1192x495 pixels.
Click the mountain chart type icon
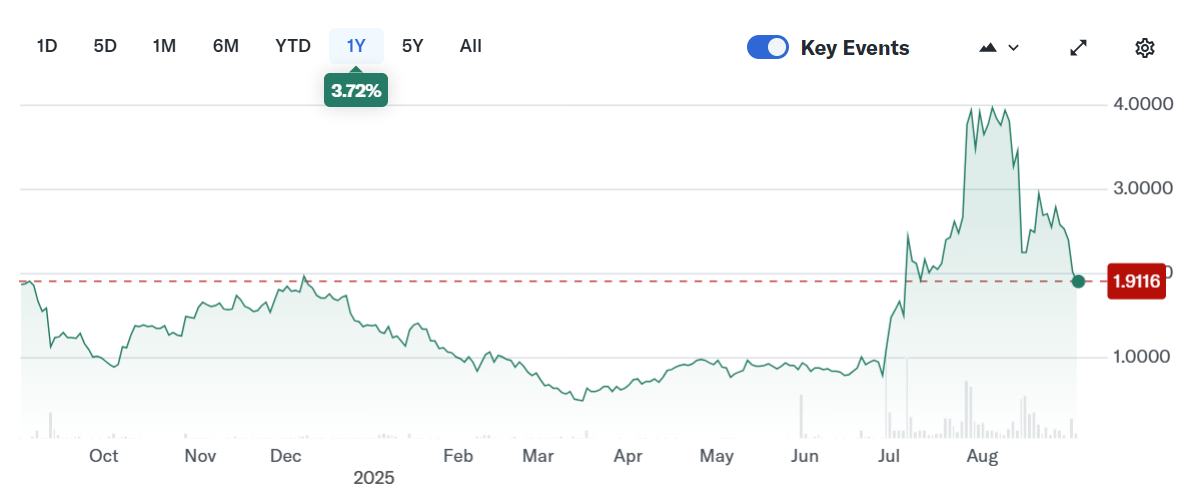[x=989, y=48]
